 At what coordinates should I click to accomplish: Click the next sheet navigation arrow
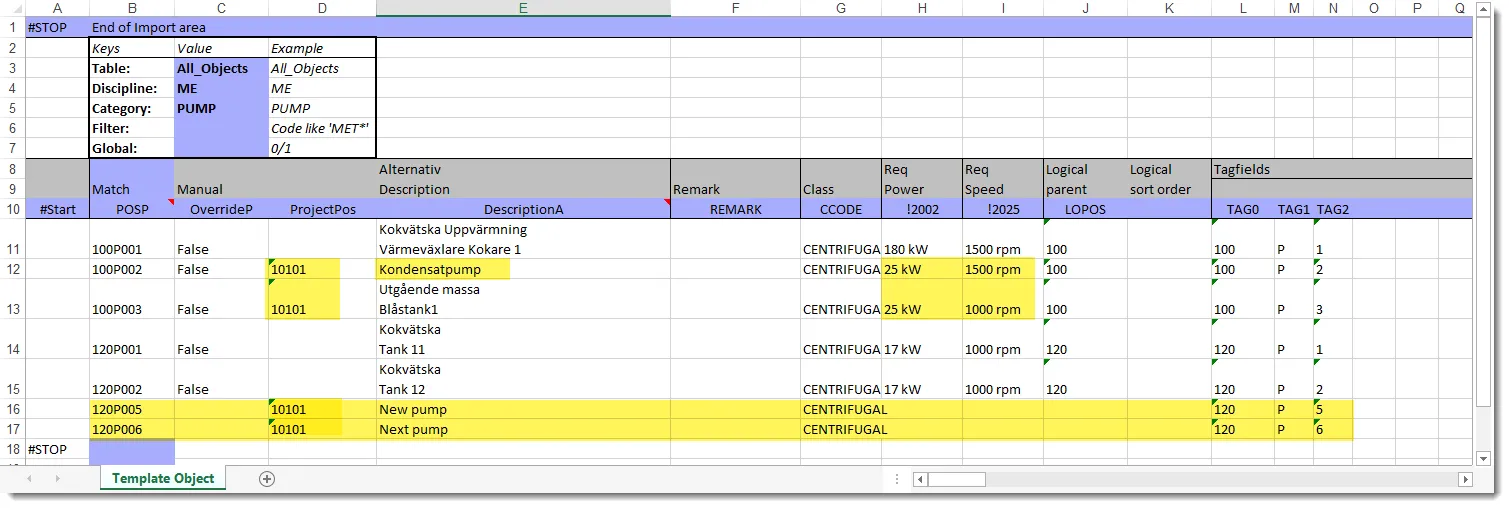click(x=57, y=479)
